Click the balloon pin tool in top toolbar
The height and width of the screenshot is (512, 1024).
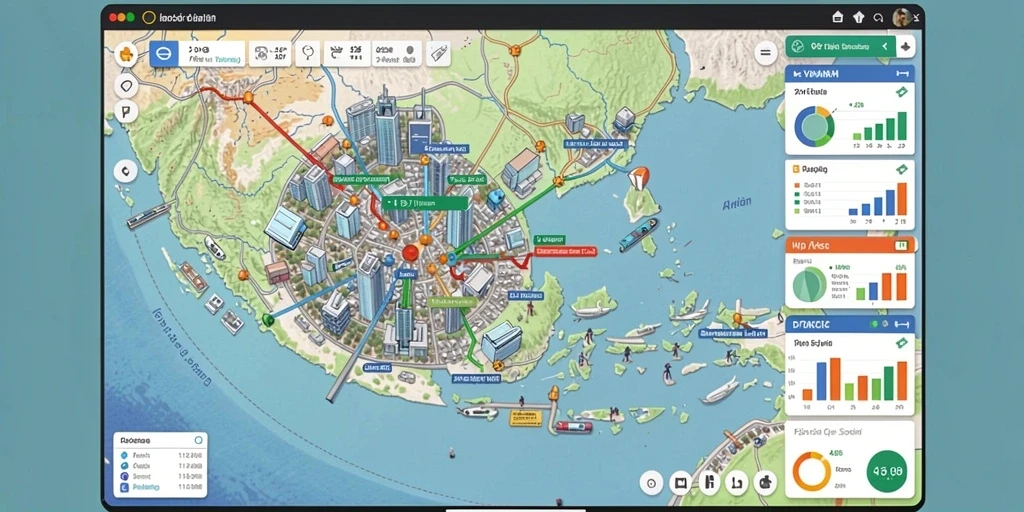(x=307, y=54)
